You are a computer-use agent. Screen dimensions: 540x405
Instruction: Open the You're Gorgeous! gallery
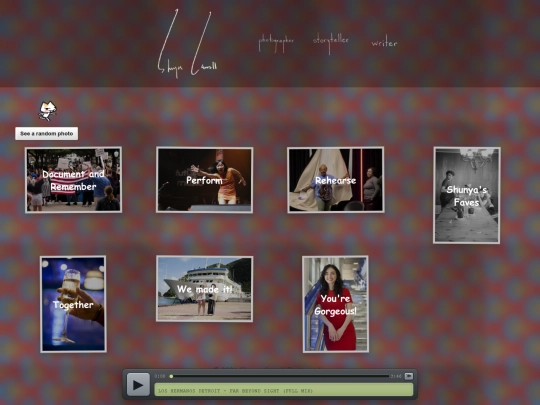pyautogui.click(x=335, y=304)
